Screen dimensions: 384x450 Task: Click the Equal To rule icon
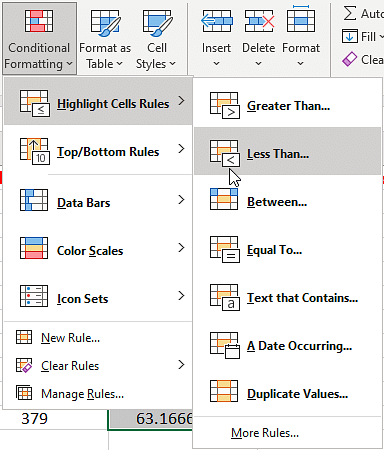pos(225,250)
